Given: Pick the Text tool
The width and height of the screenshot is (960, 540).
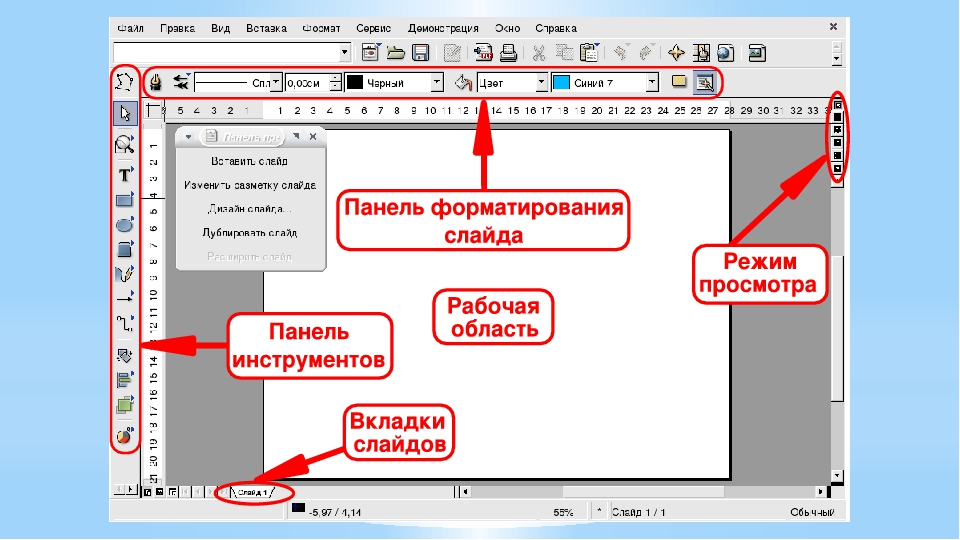Looking at the screenshot, I should (125, 174).
